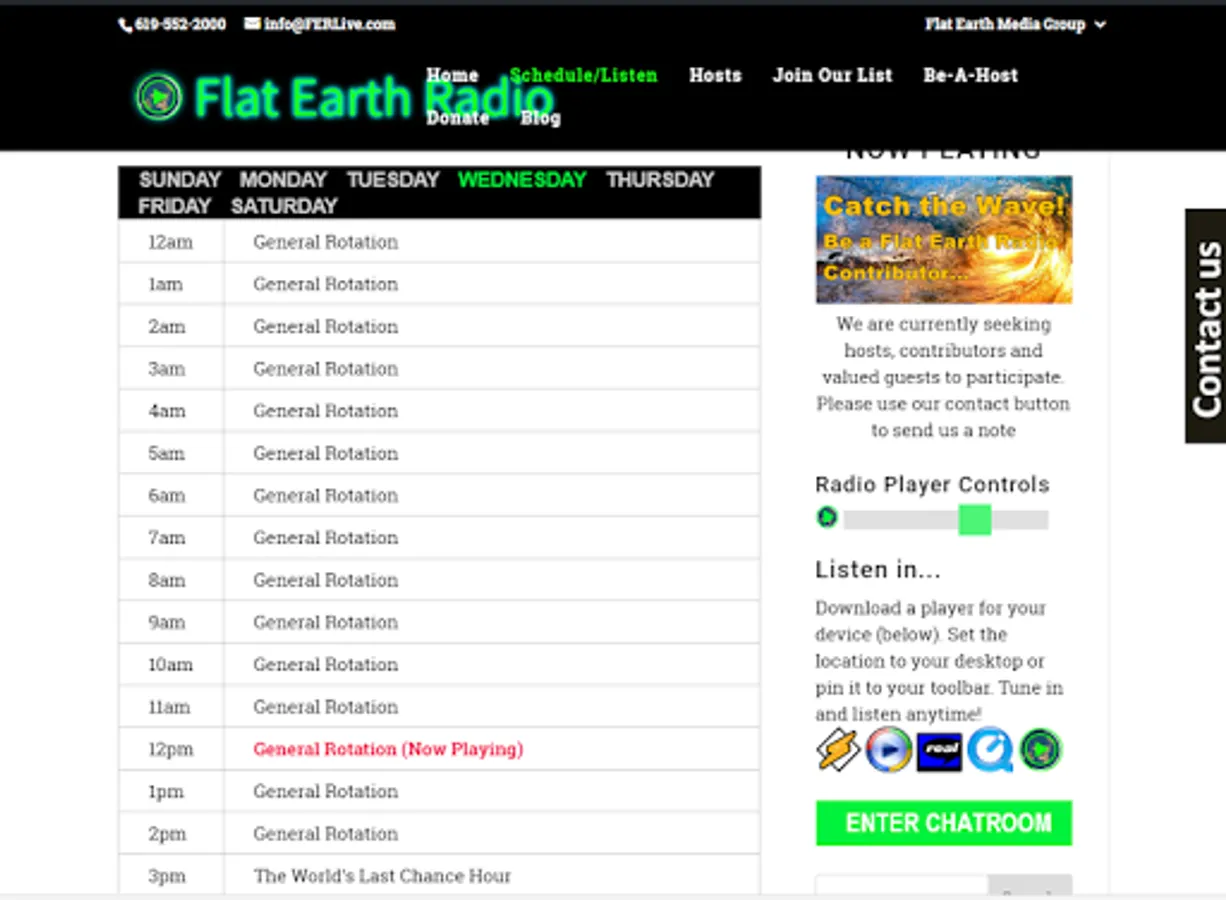Open the Winamp player download icon
Screen dimensions: 1226x900
[x=838, y=749]
